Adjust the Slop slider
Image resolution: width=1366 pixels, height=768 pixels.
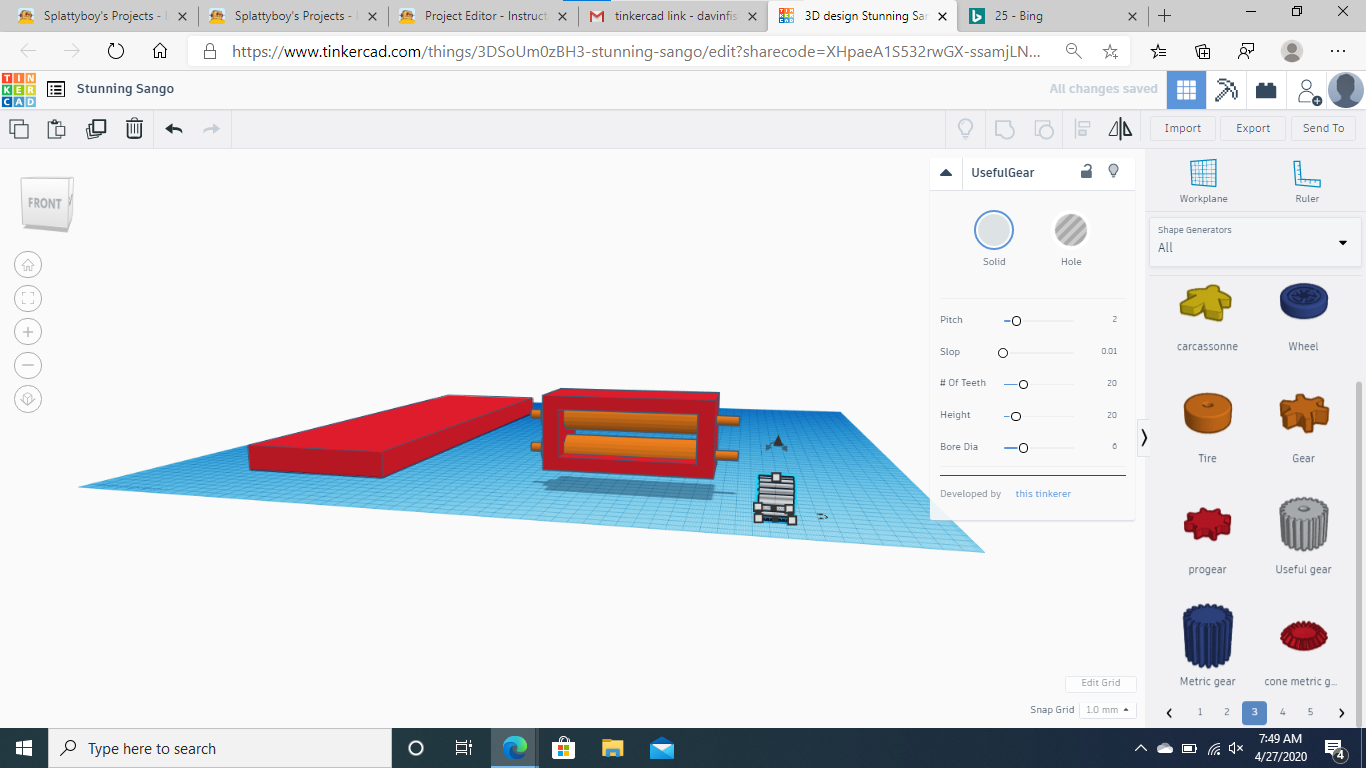1003,353
